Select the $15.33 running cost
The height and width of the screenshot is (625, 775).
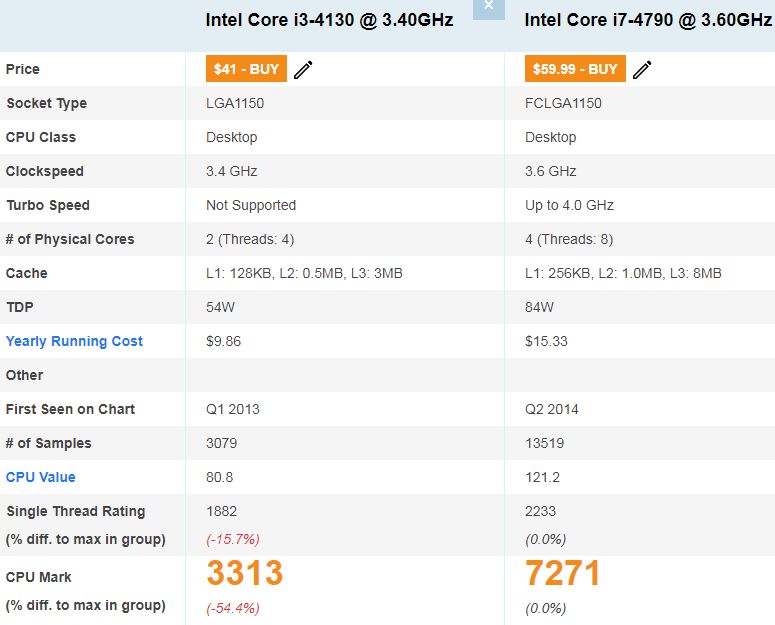click(546, 341)
